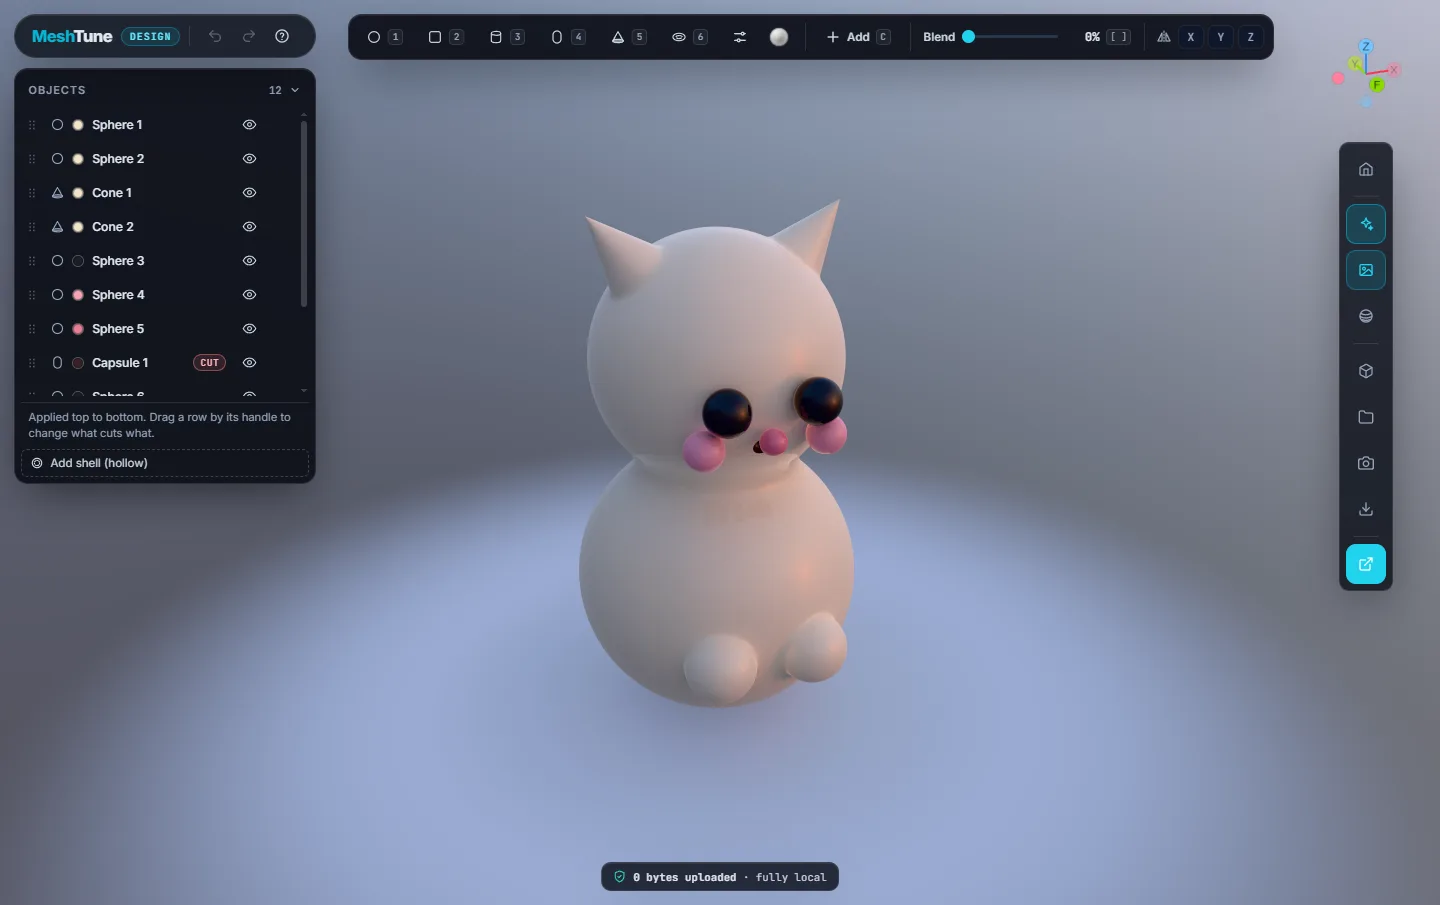Click the color dot of Sphere 5
Screen dimensions: 1440x905
[x=78, y=329]
